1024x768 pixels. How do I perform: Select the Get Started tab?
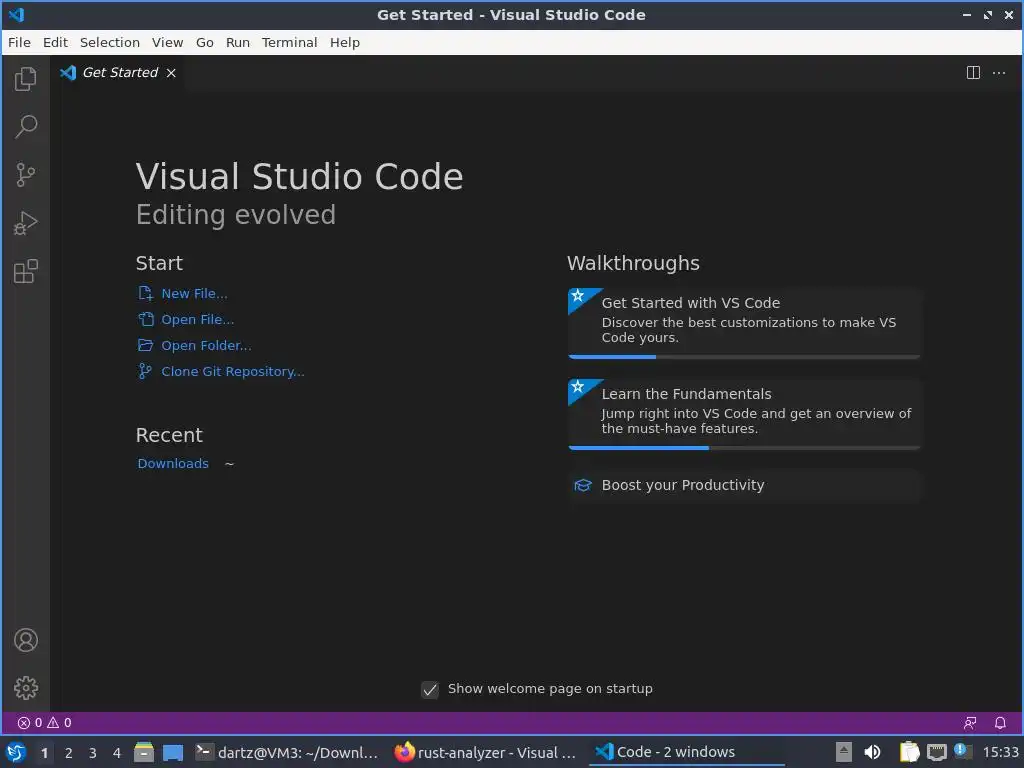coord(118,72)
